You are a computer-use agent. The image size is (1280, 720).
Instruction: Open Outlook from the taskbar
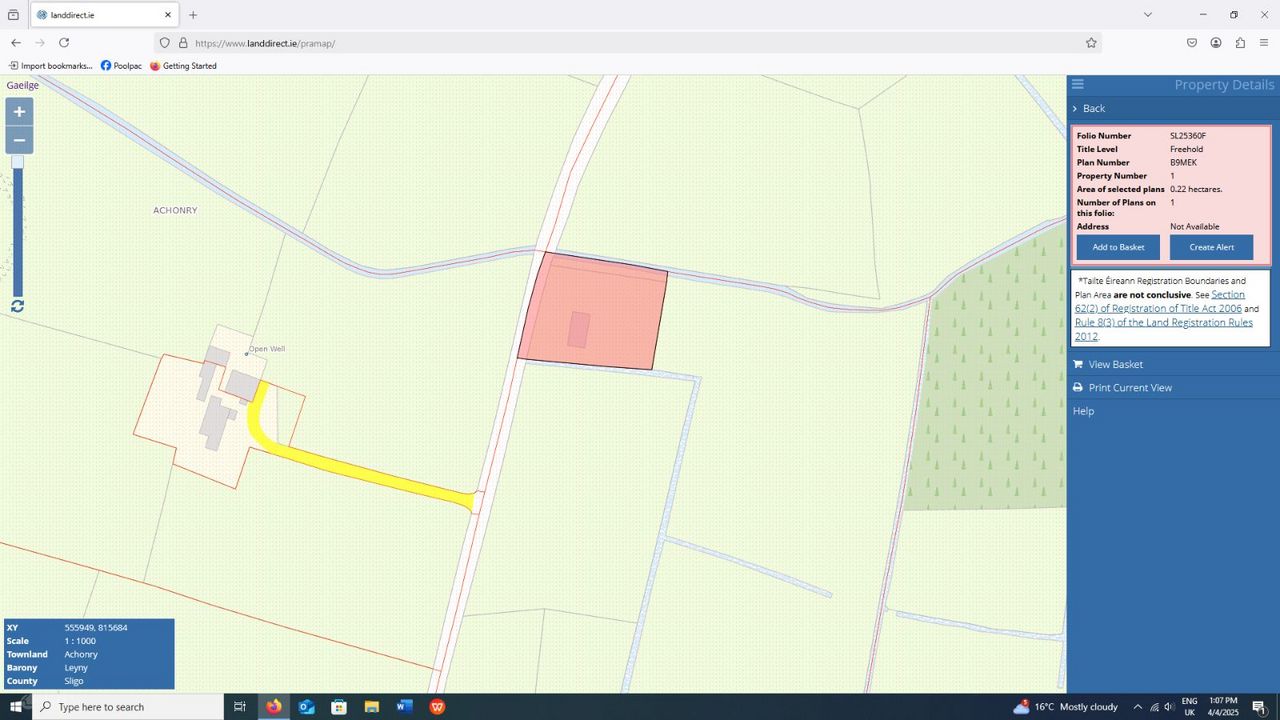click(306, 707)
